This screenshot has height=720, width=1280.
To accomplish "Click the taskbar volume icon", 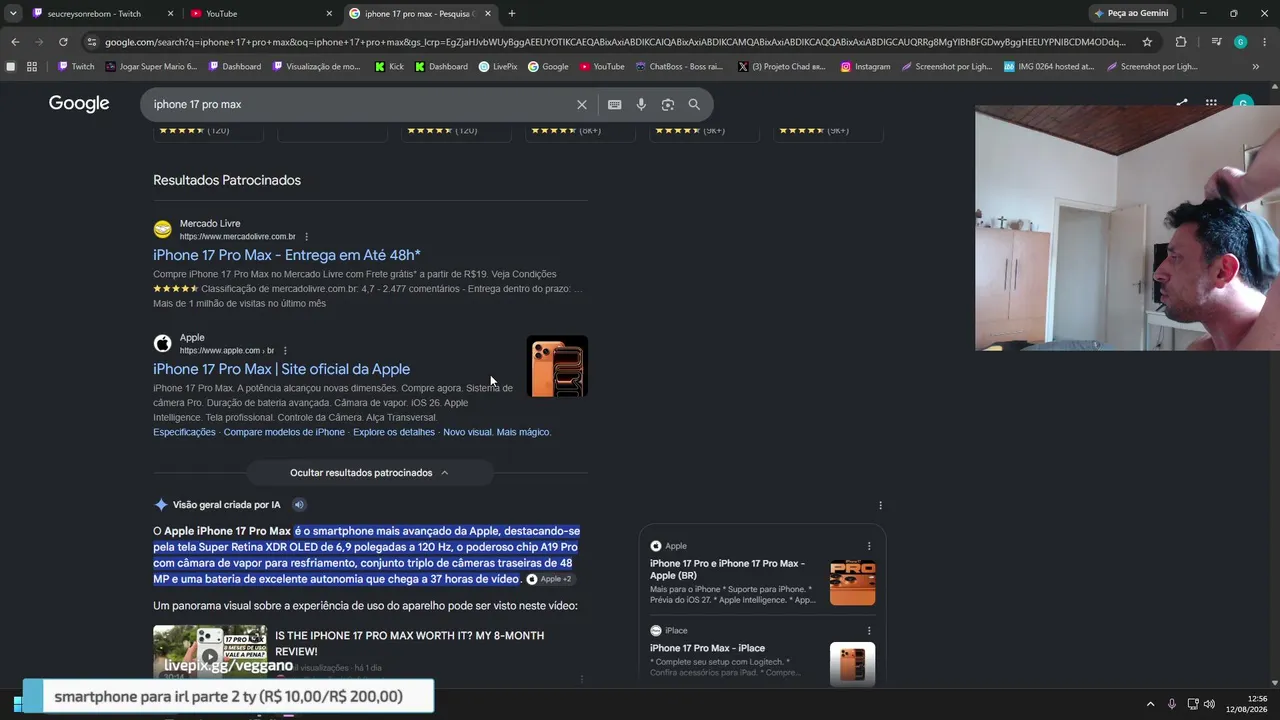I will [1210, 704].
